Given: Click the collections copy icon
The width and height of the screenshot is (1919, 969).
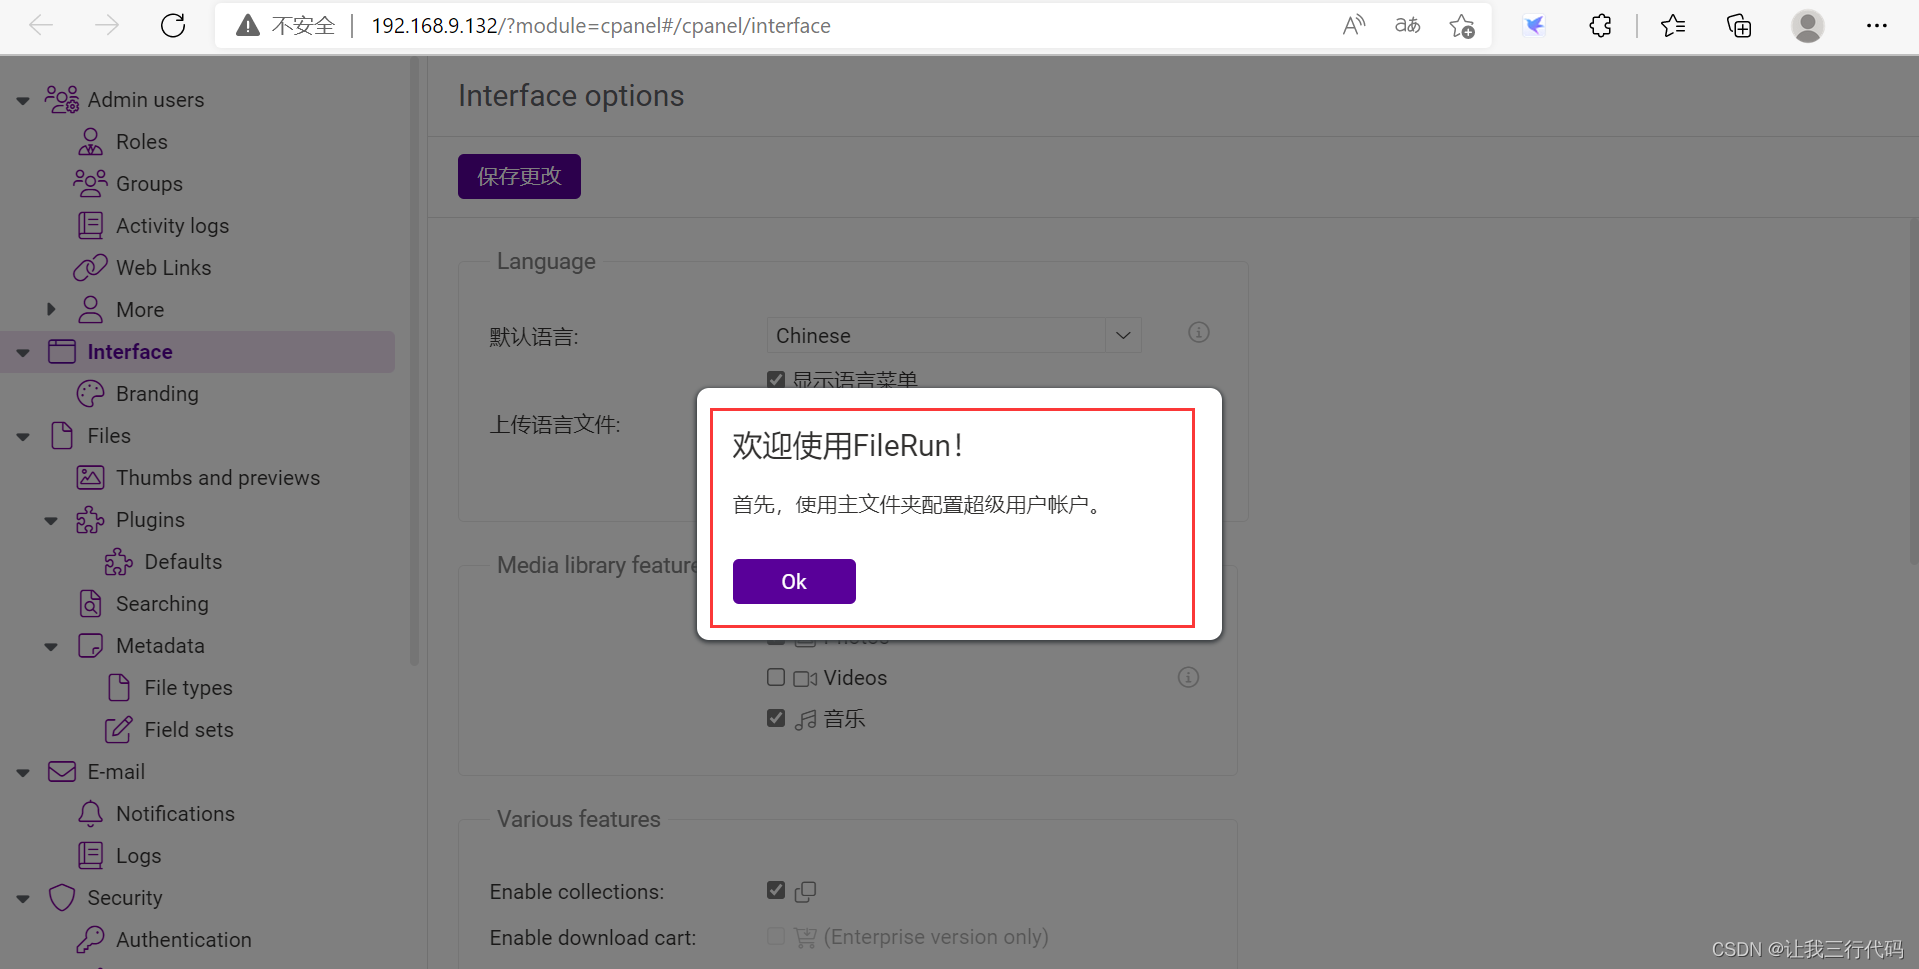Looking at the screenshot, I should pos(805,891).
